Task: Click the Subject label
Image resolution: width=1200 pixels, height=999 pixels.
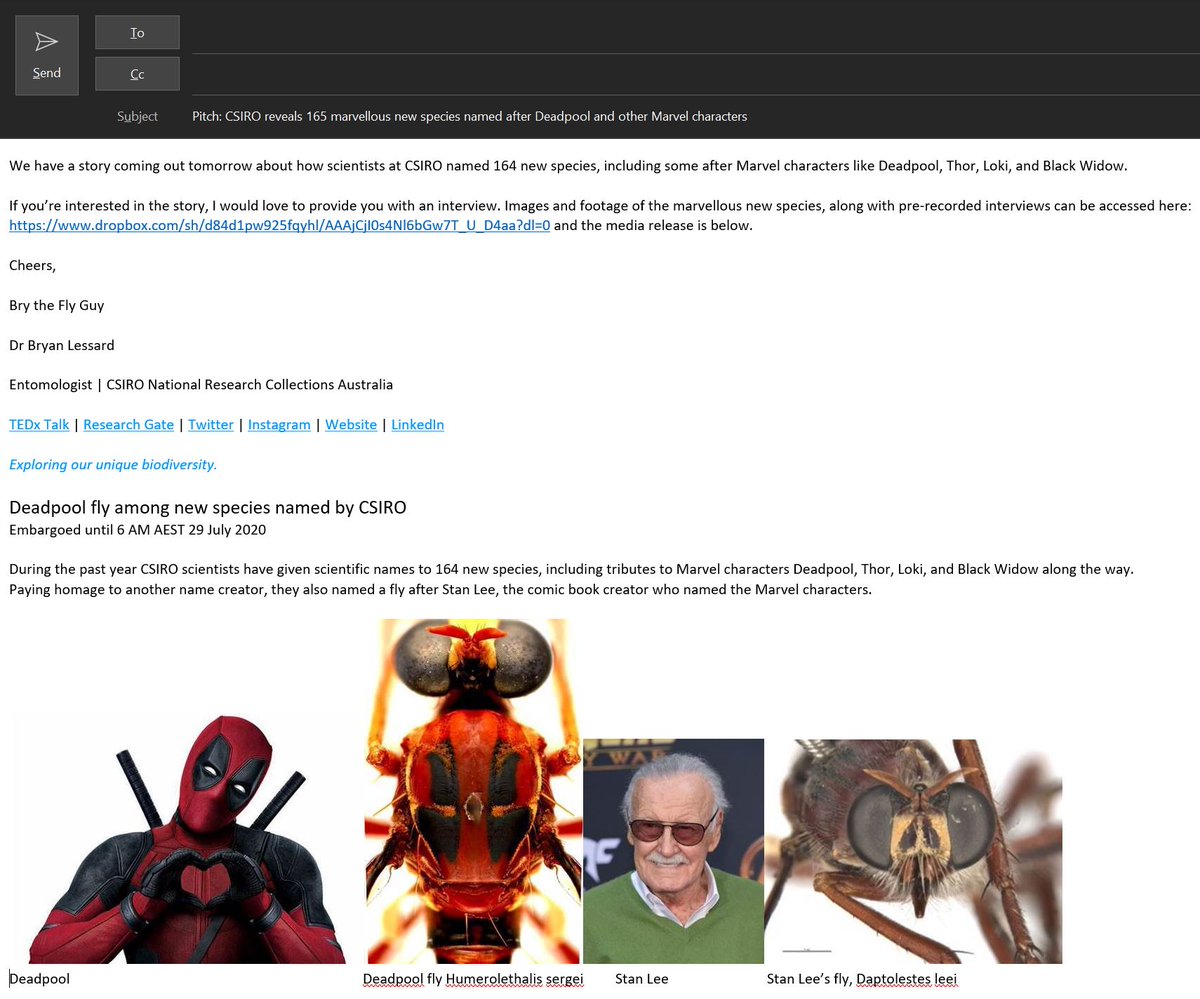Action: pyautogui.click(x=137, y=116)
